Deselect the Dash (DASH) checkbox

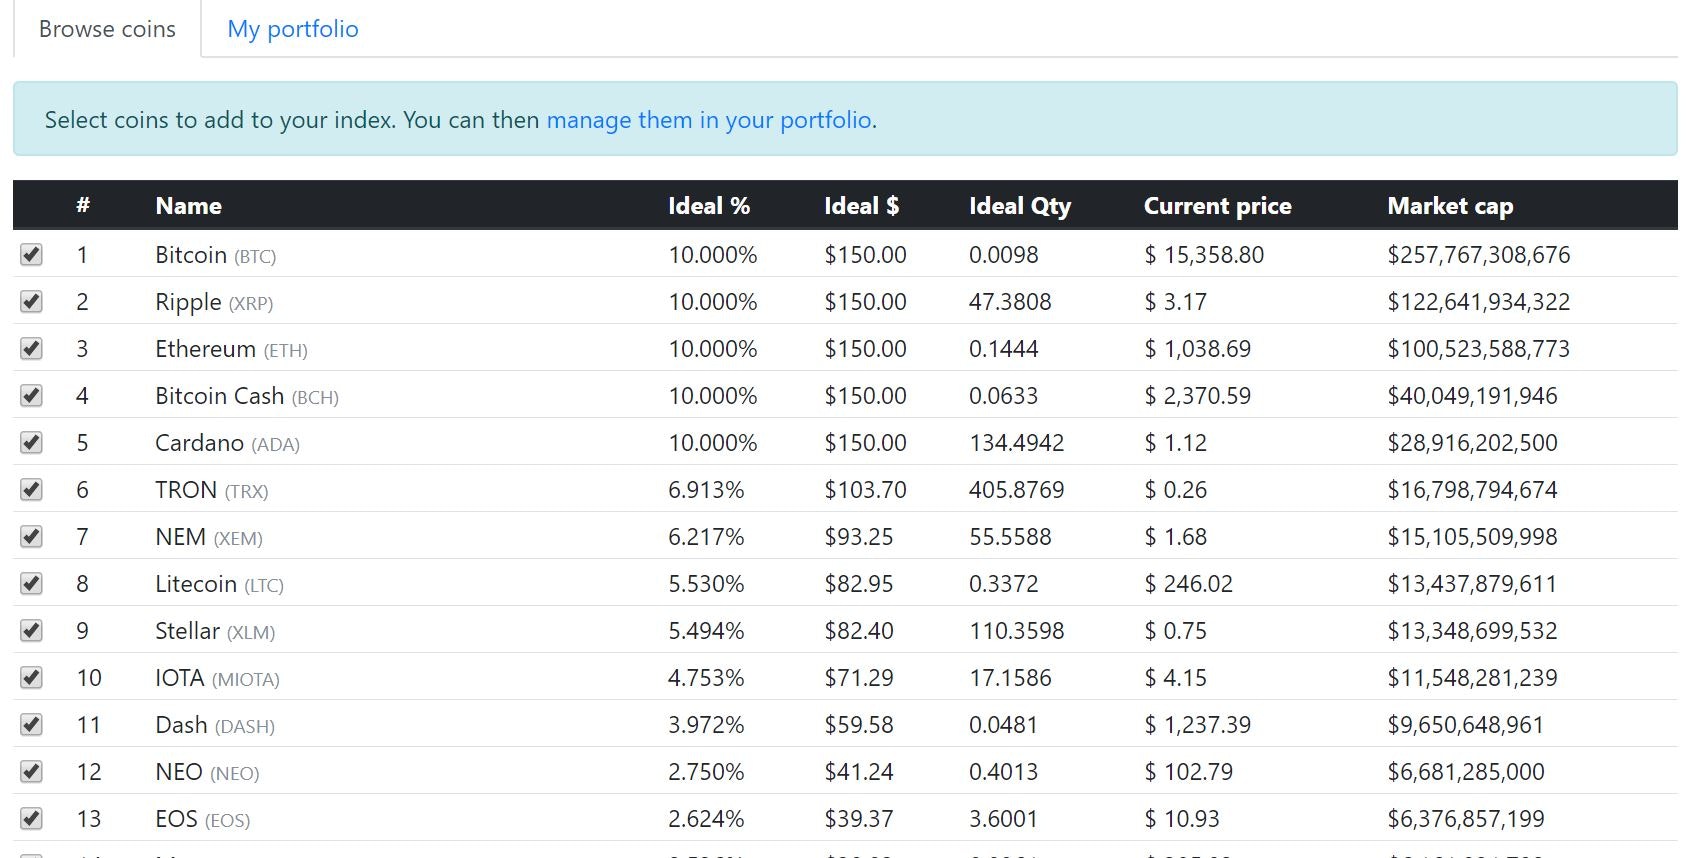click(31, 724)
